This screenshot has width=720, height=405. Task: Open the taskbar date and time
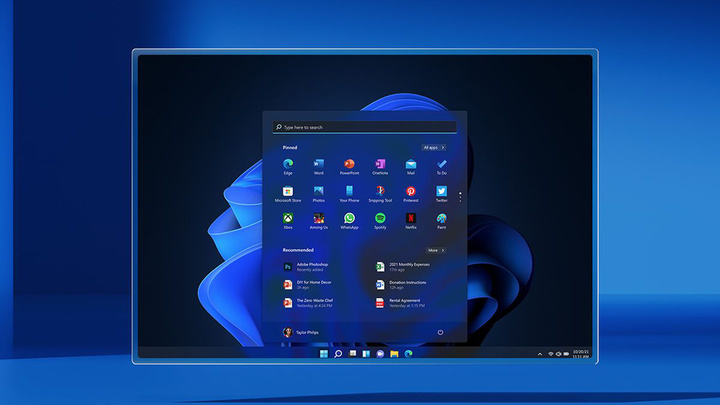pyautogui.click(x=580, y=354)
